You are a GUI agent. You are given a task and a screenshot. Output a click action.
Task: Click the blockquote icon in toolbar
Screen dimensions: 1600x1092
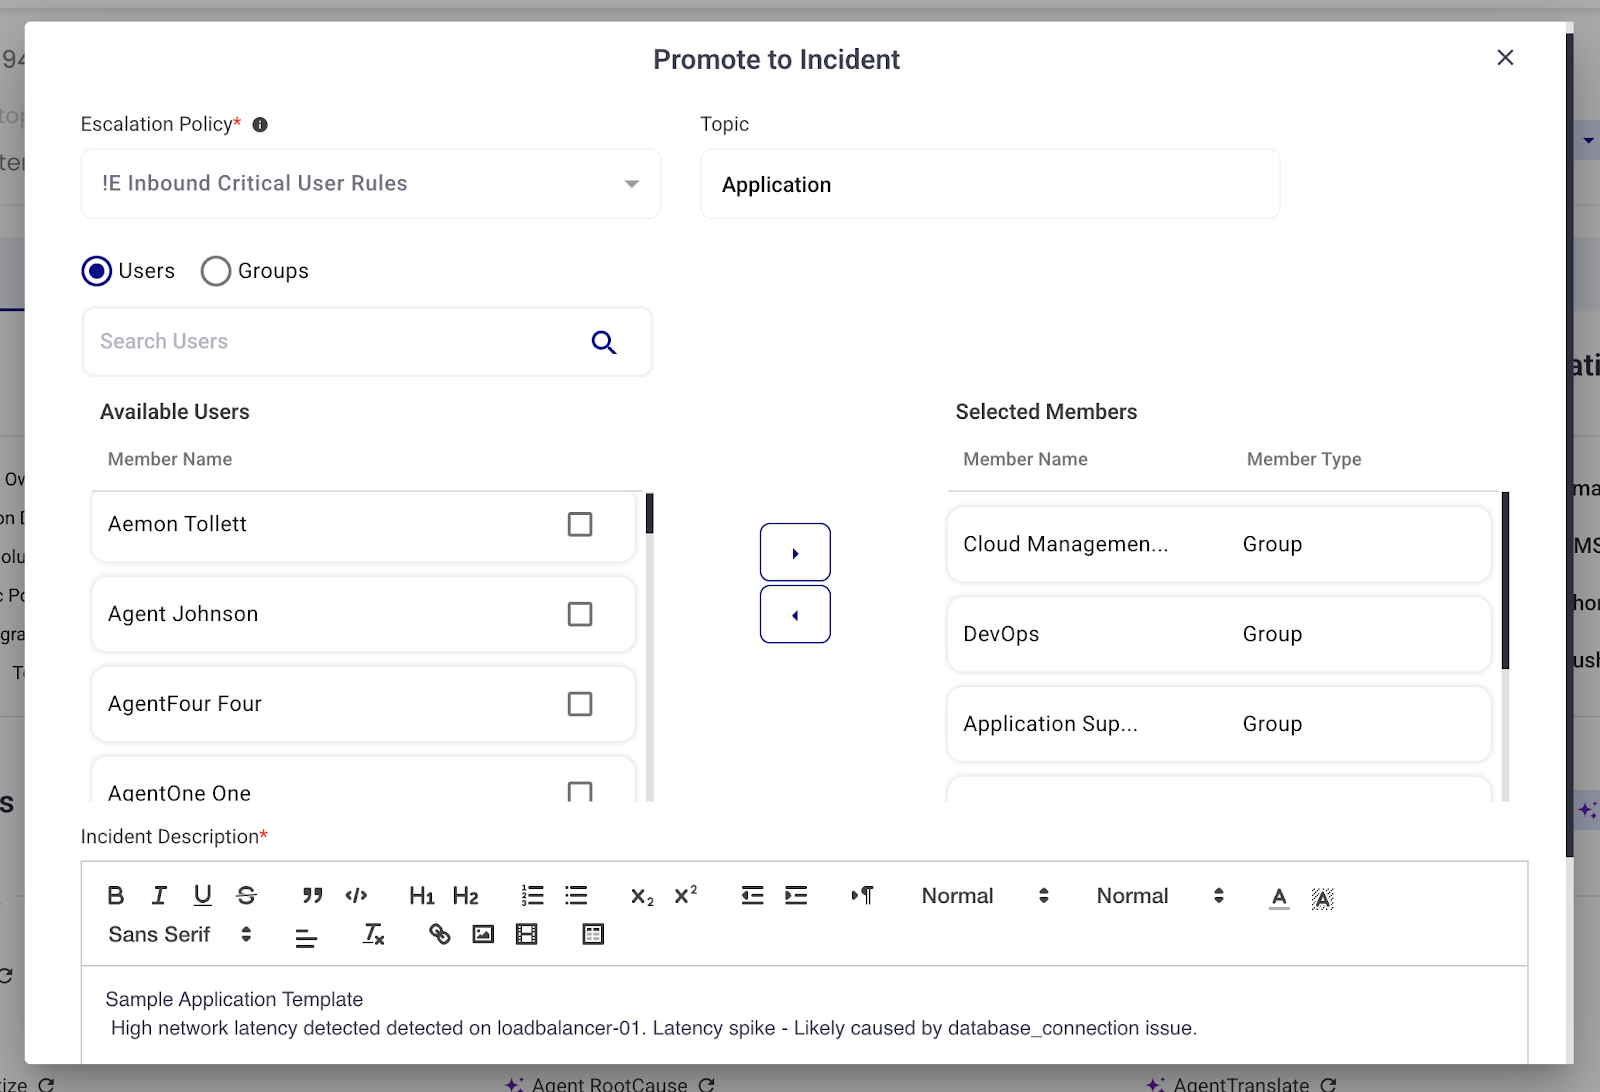(312, 896)
